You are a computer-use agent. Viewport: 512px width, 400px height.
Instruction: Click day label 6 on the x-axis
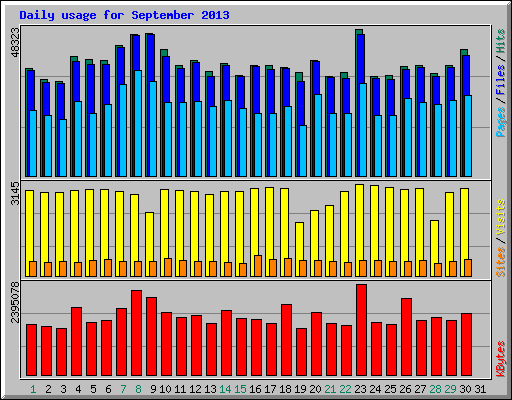pyautogui.click(x=108, y=389)
